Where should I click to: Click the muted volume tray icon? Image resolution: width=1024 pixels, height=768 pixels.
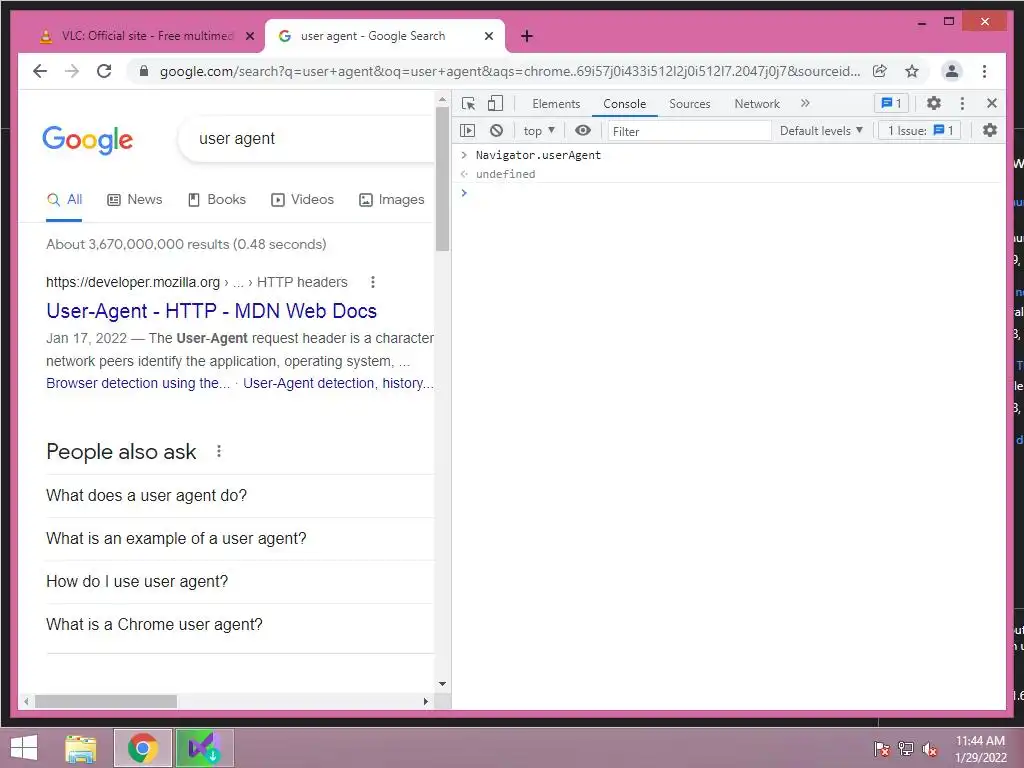[x=929, y=749]
